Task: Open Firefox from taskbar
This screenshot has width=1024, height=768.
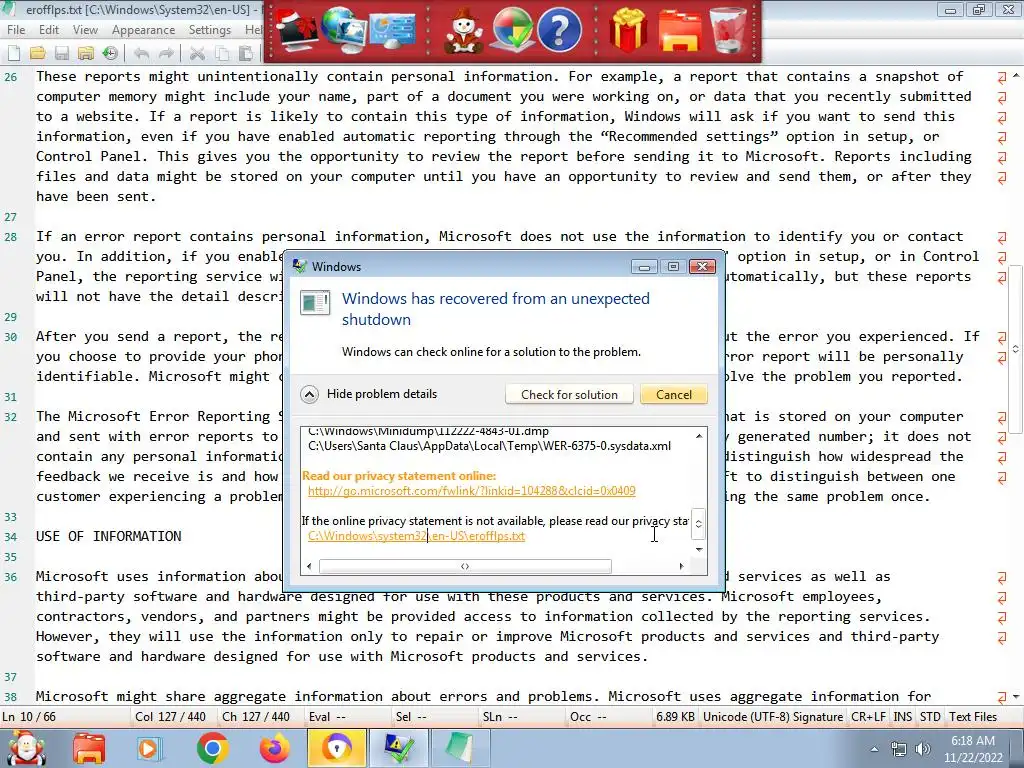Action: [x=275, y=748]
